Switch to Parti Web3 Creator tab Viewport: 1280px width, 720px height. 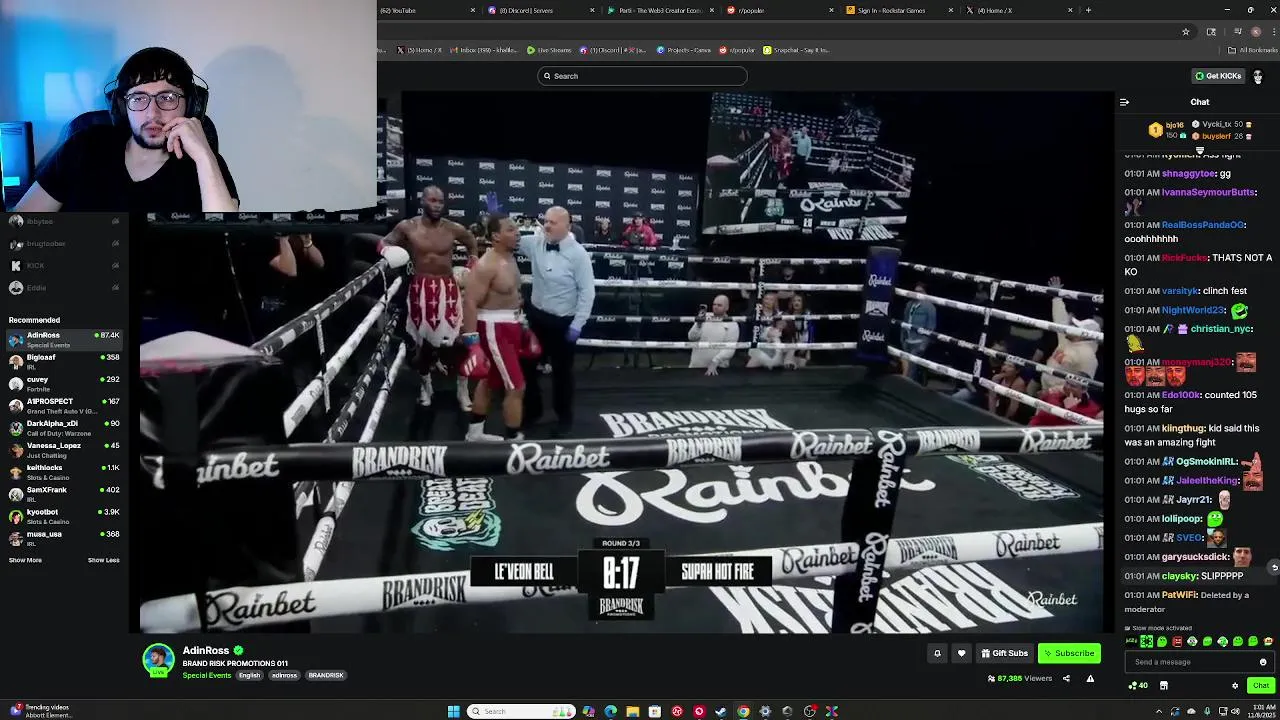point(660,10)
